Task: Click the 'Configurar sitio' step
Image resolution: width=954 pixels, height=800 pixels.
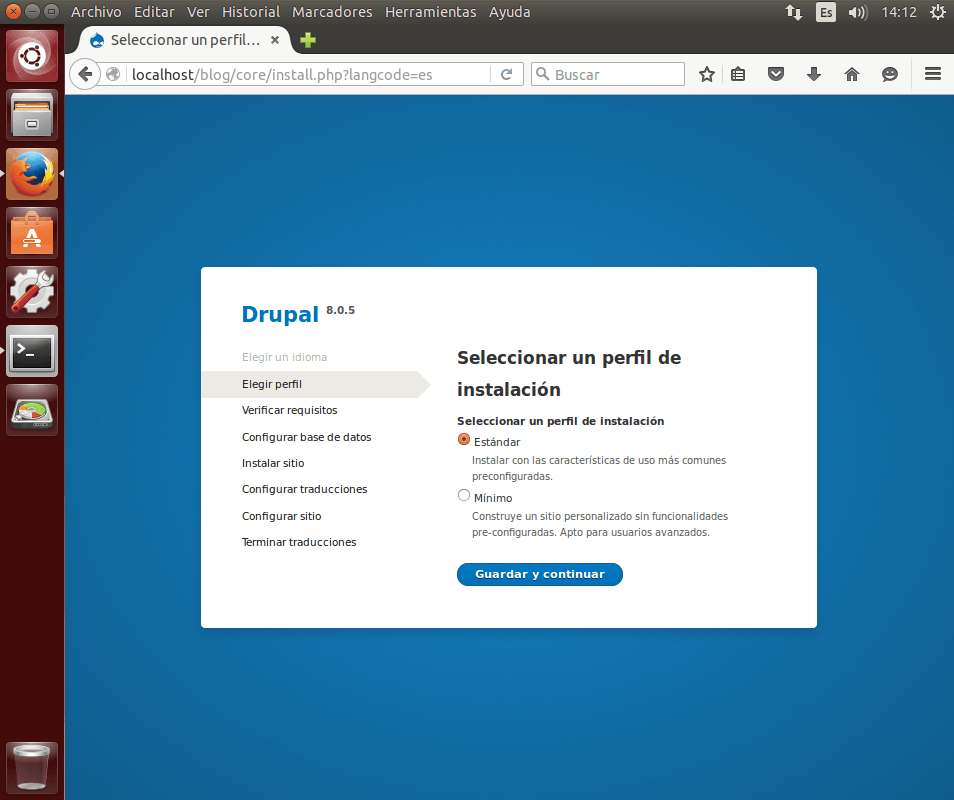Action: point(281,516)
